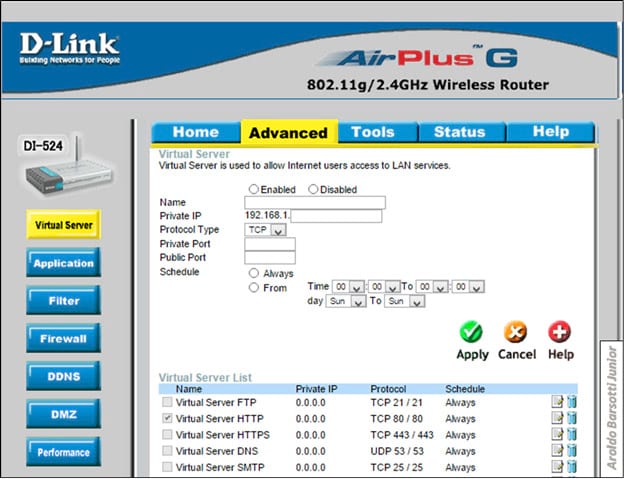Open the start time minute dropdown
Image resolution: width=629 pixels, height=479 pixels.
point(384,287)
